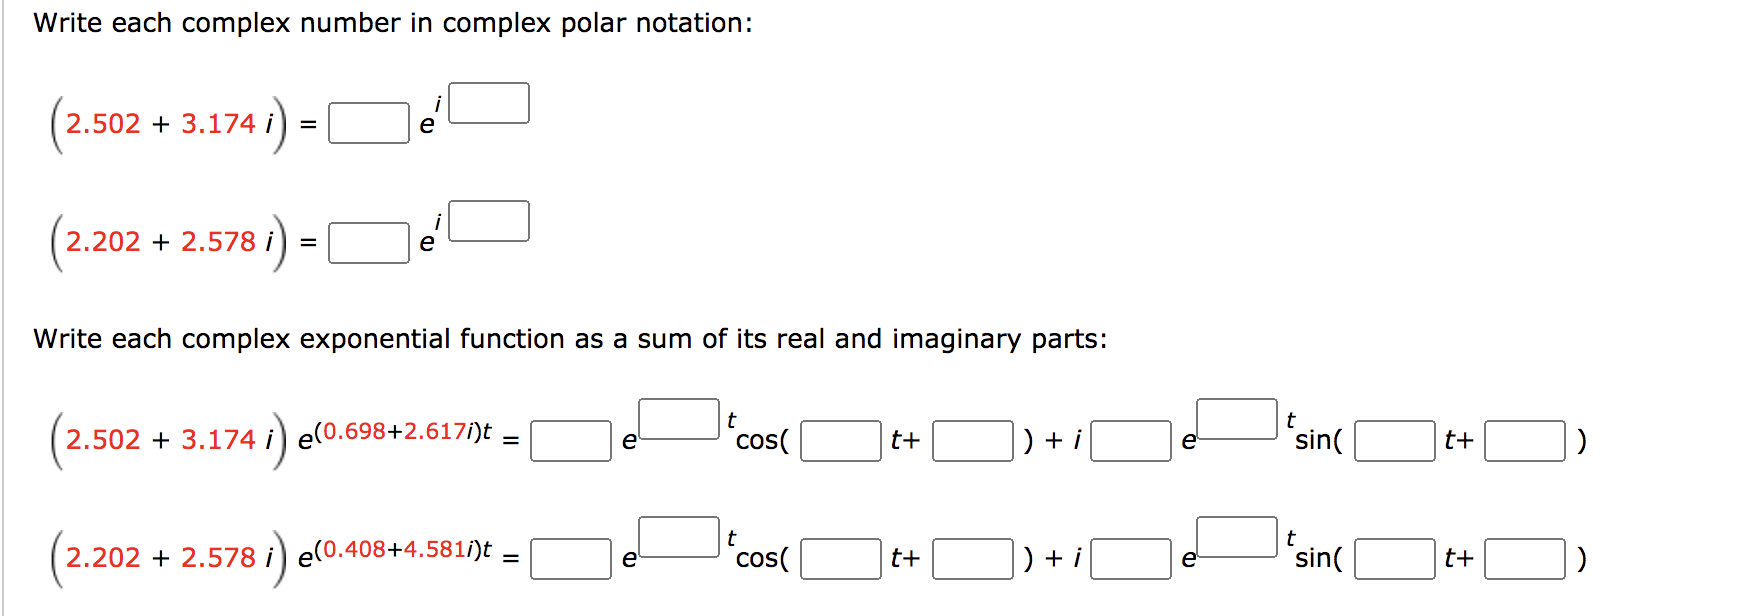
Task: Click the cosine phase box after t+ in first row
Action: click(973, 441)
